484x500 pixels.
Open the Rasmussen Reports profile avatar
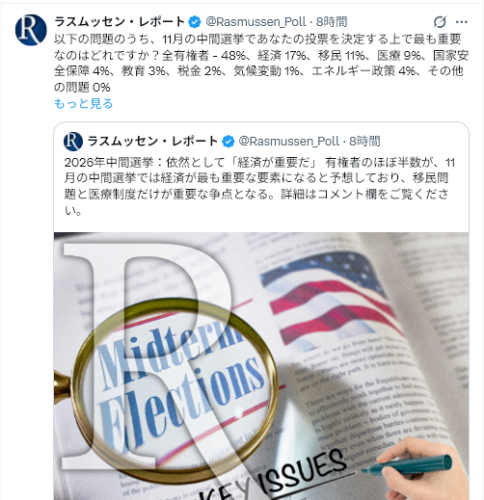[31, 30]
